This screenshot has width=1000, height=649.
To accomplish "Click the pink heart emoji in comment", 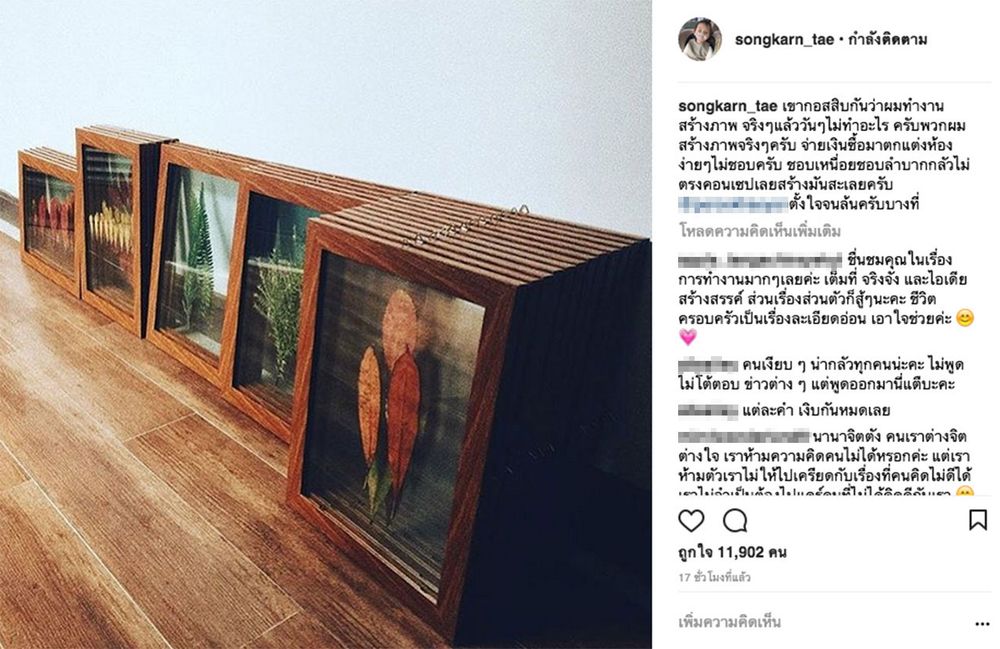I will click(688, 337).
